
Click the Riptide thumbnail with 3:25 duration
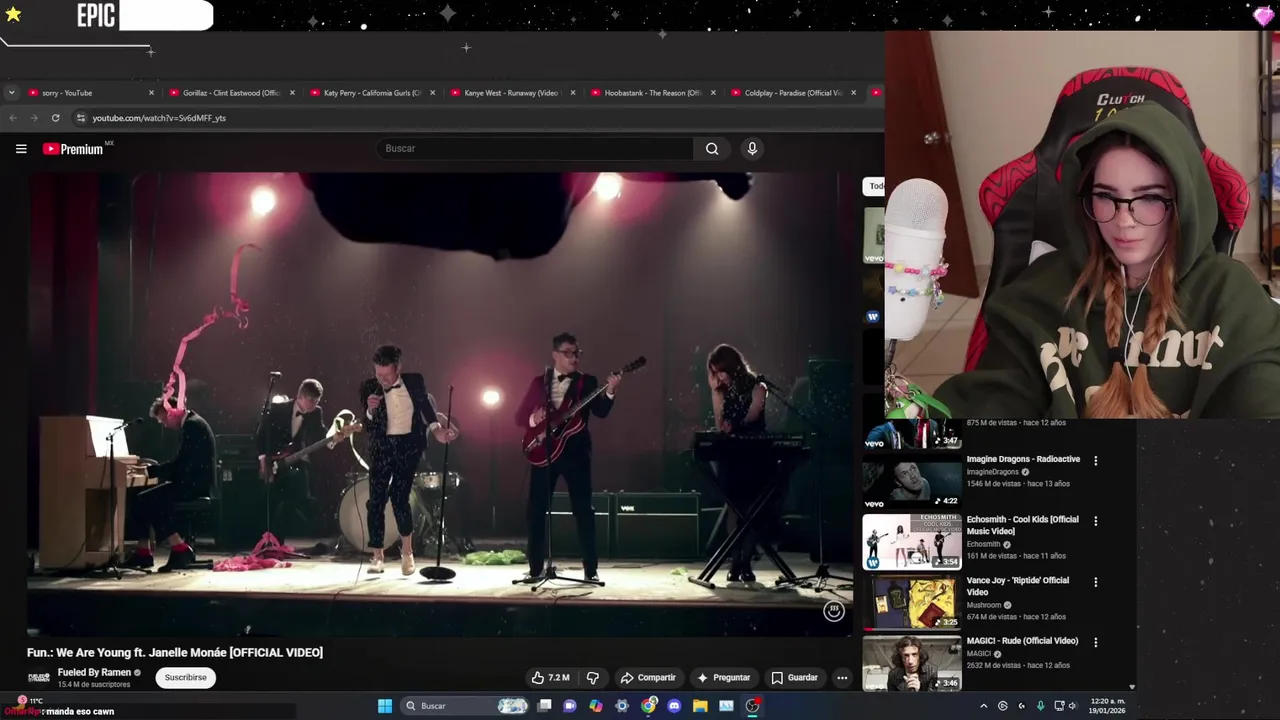911,602
